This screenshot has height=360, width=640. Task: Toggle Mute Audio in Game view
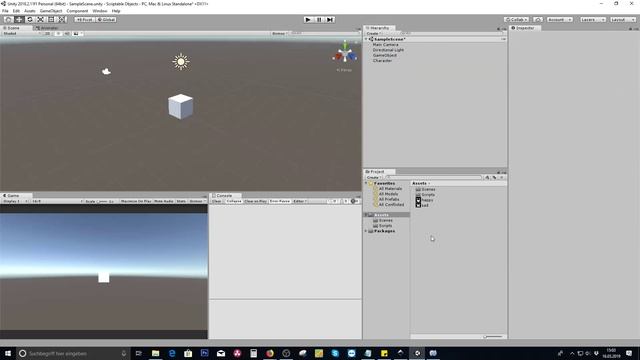(164, 201)
